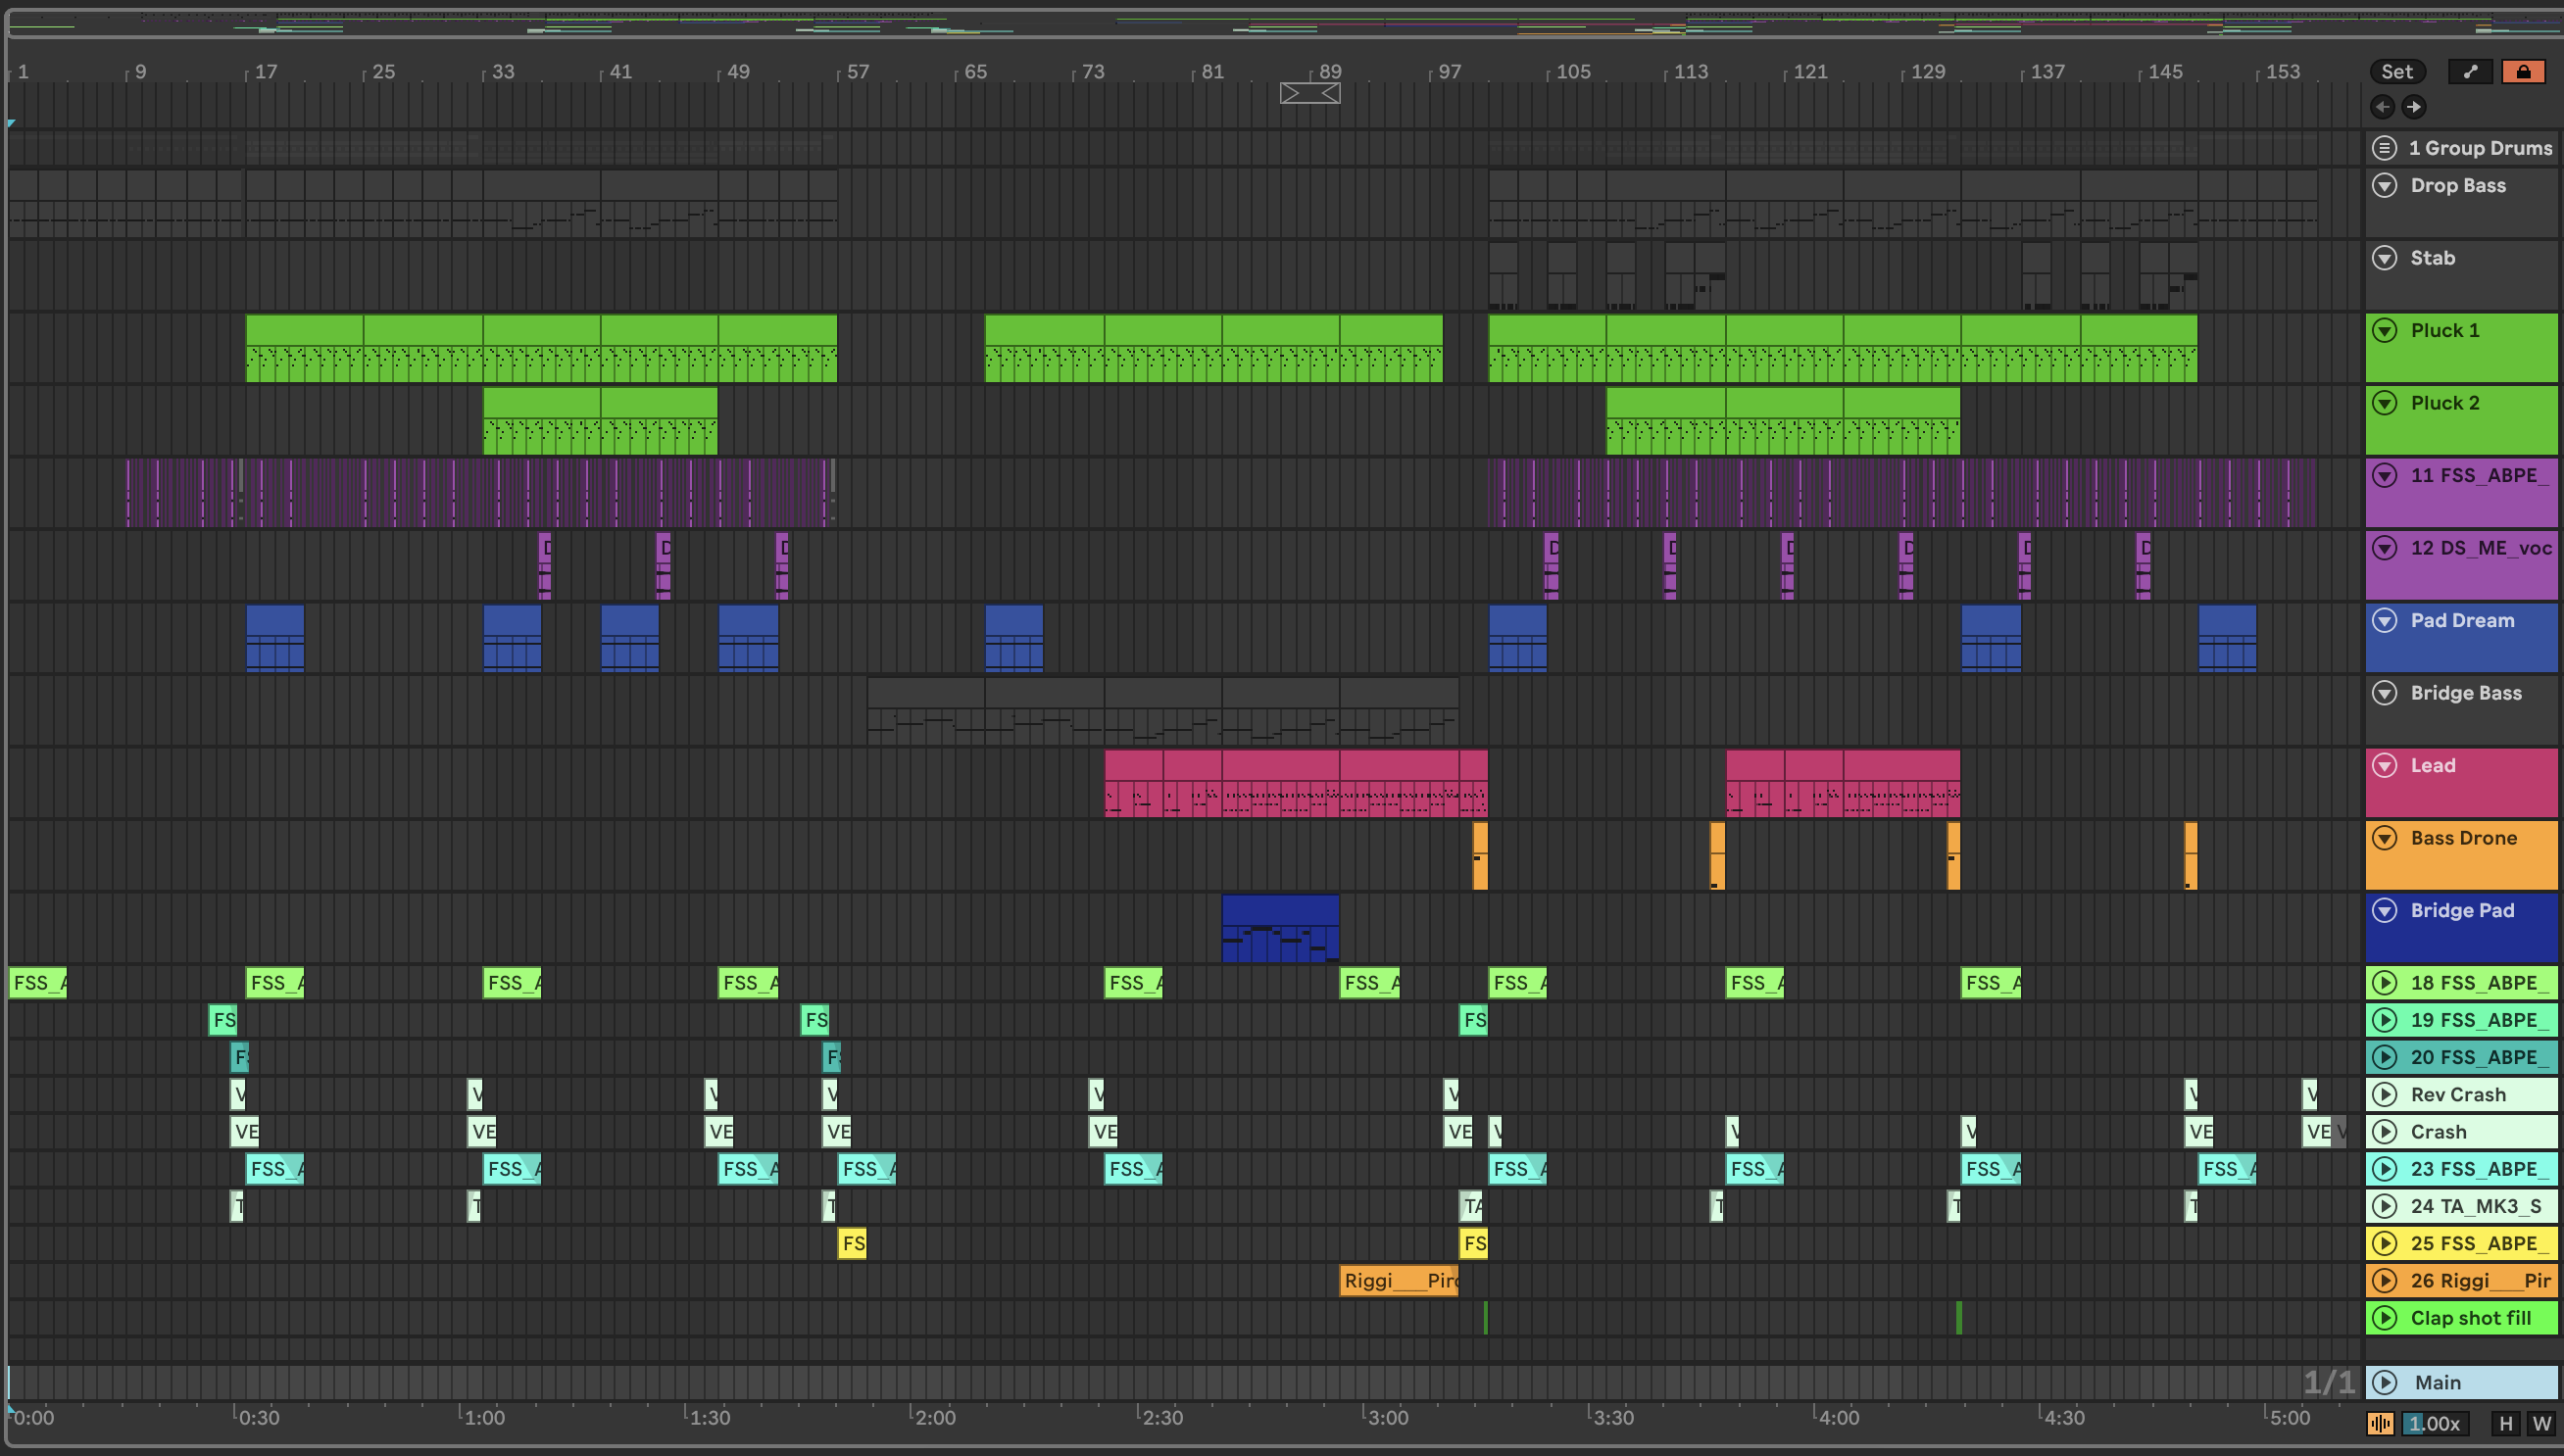Select the Rev Crash track title
The height and width of the screenshot is (1456, 2564).
click(2458, 1094)
